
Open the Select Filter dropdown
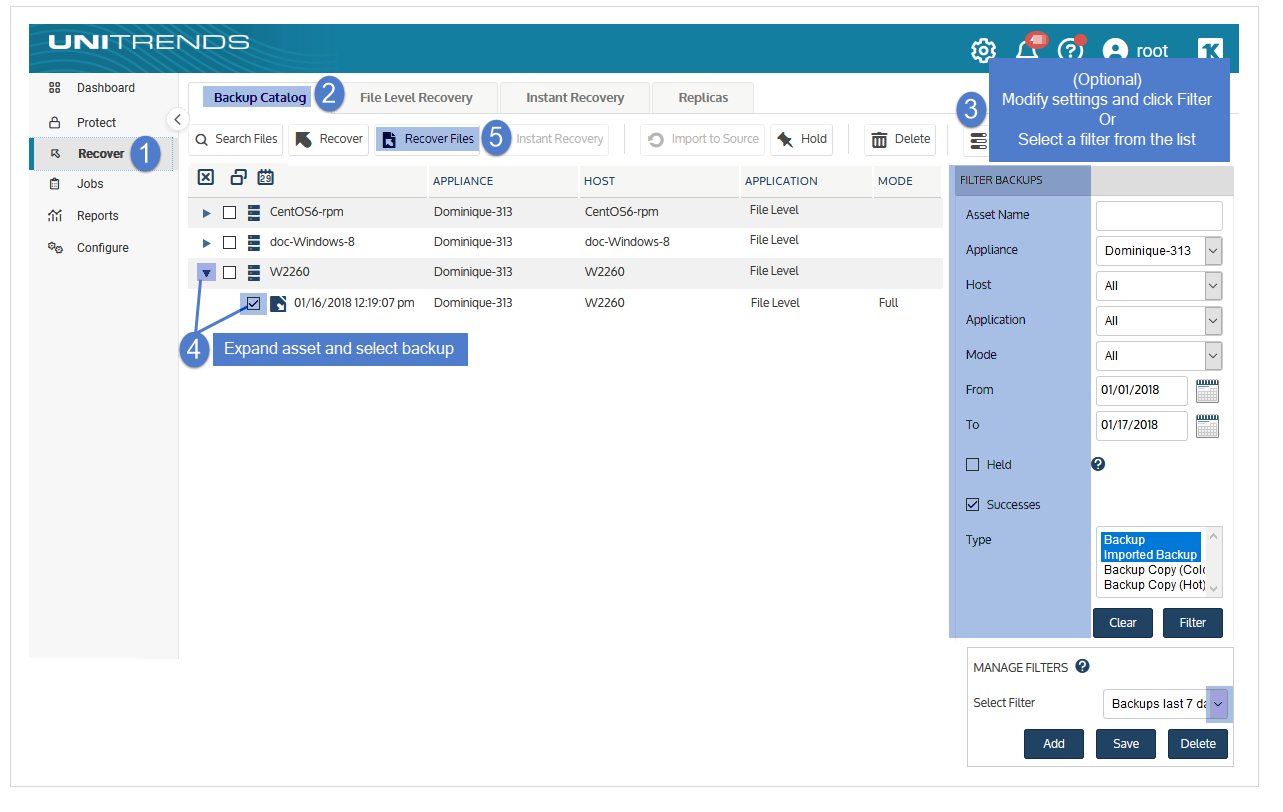point(1166,704)
